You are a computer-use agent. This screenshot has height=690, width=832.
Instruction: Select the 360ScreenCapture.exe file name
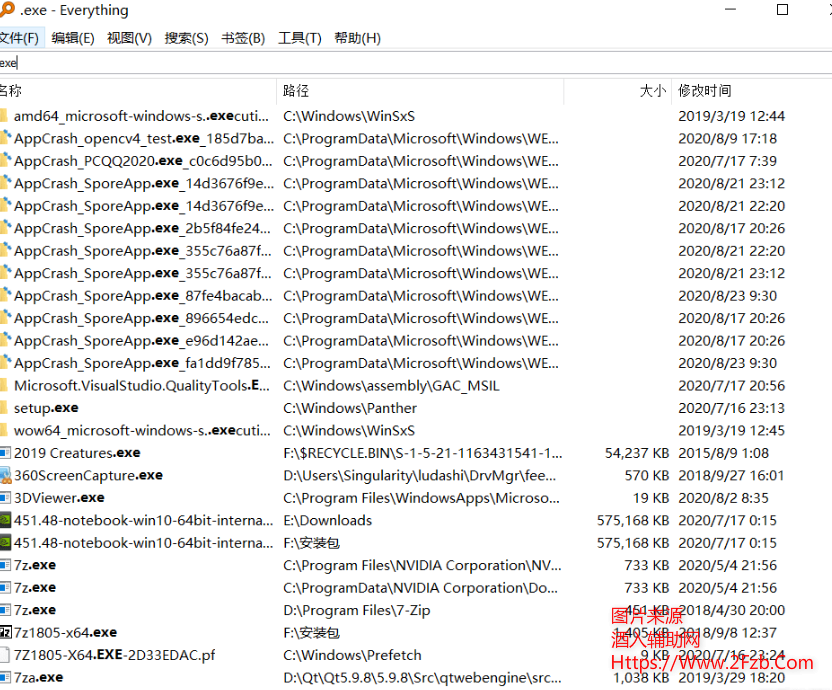88,476
